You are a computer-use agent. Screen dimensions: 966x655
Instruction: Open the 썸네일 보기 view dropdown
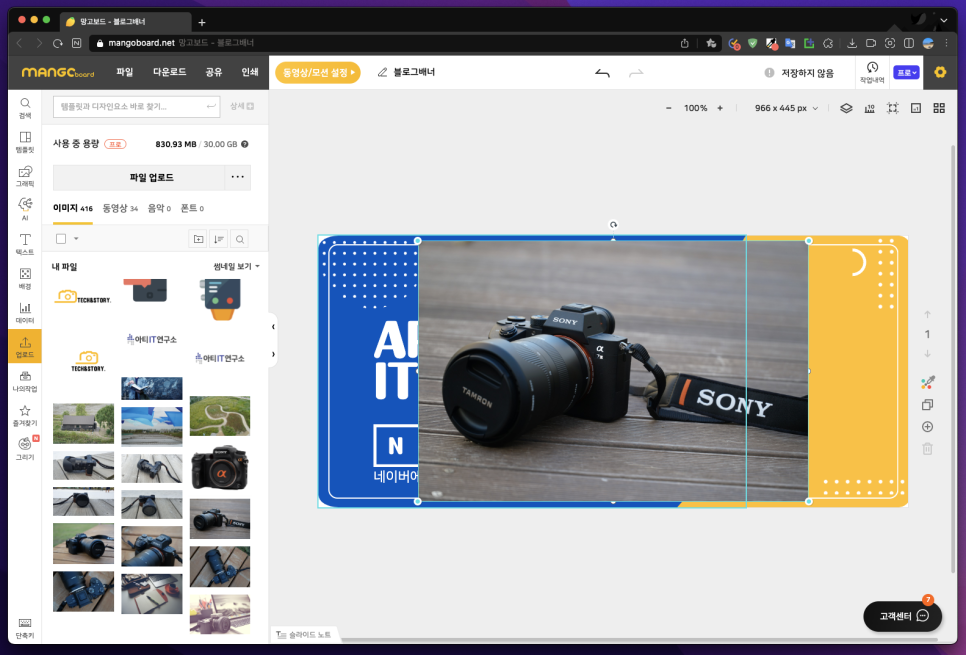coord(236,266)
